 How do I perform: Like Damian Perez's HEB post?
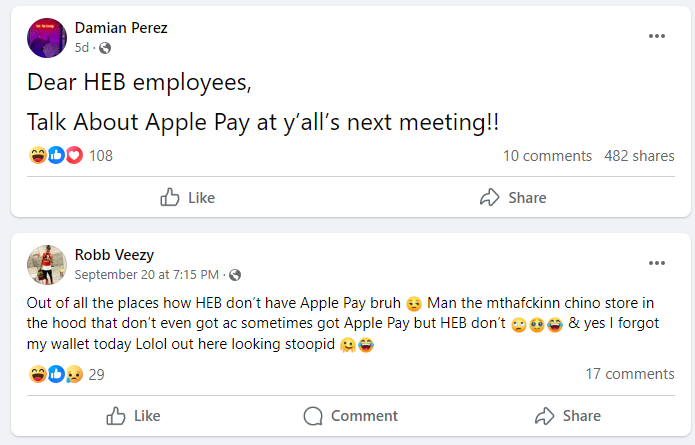188,198
